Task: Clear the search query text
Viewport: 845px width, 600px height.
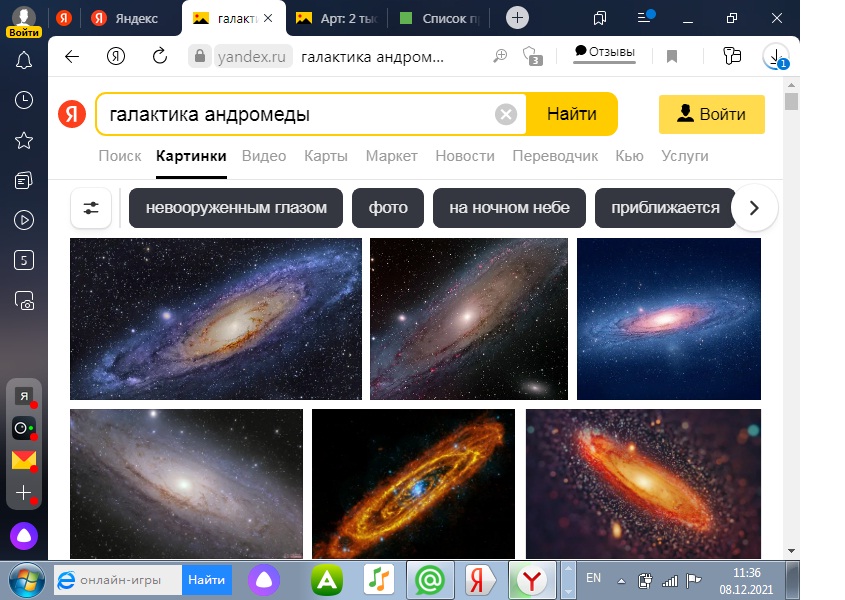Action: point(505,114)
